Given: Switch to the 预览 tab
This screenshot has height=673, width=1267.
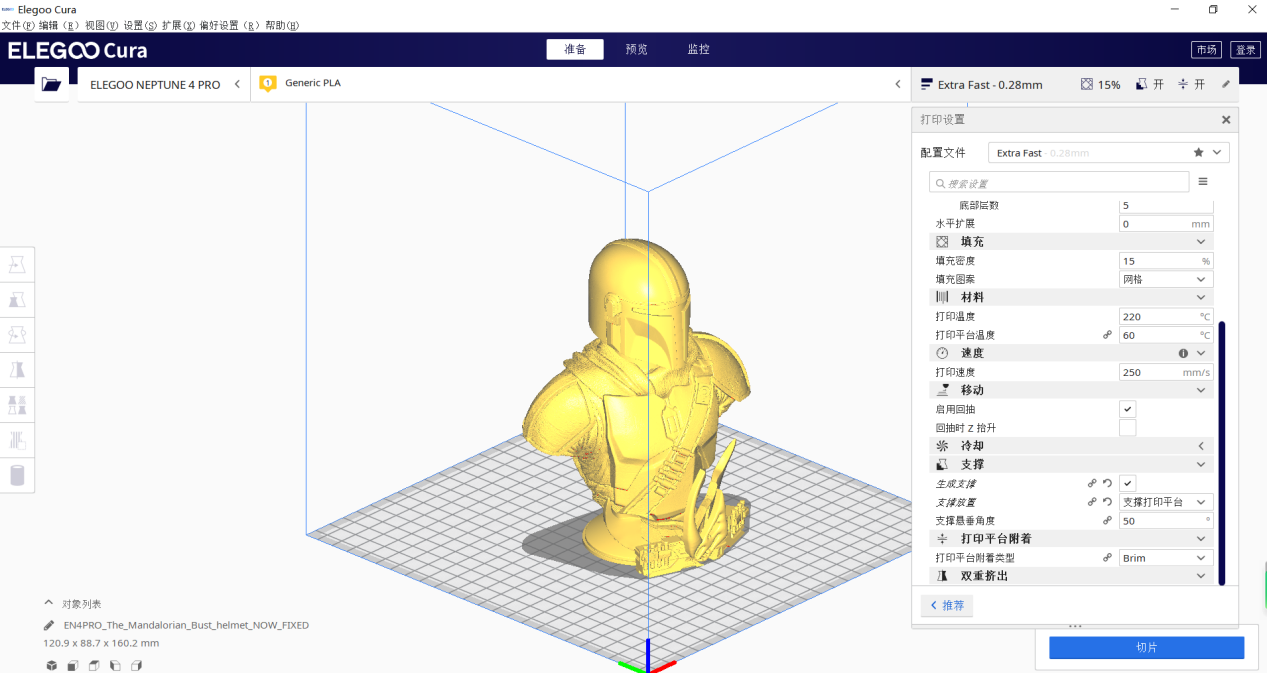Looking at the screenshot, I should click(x=636, y=49).
